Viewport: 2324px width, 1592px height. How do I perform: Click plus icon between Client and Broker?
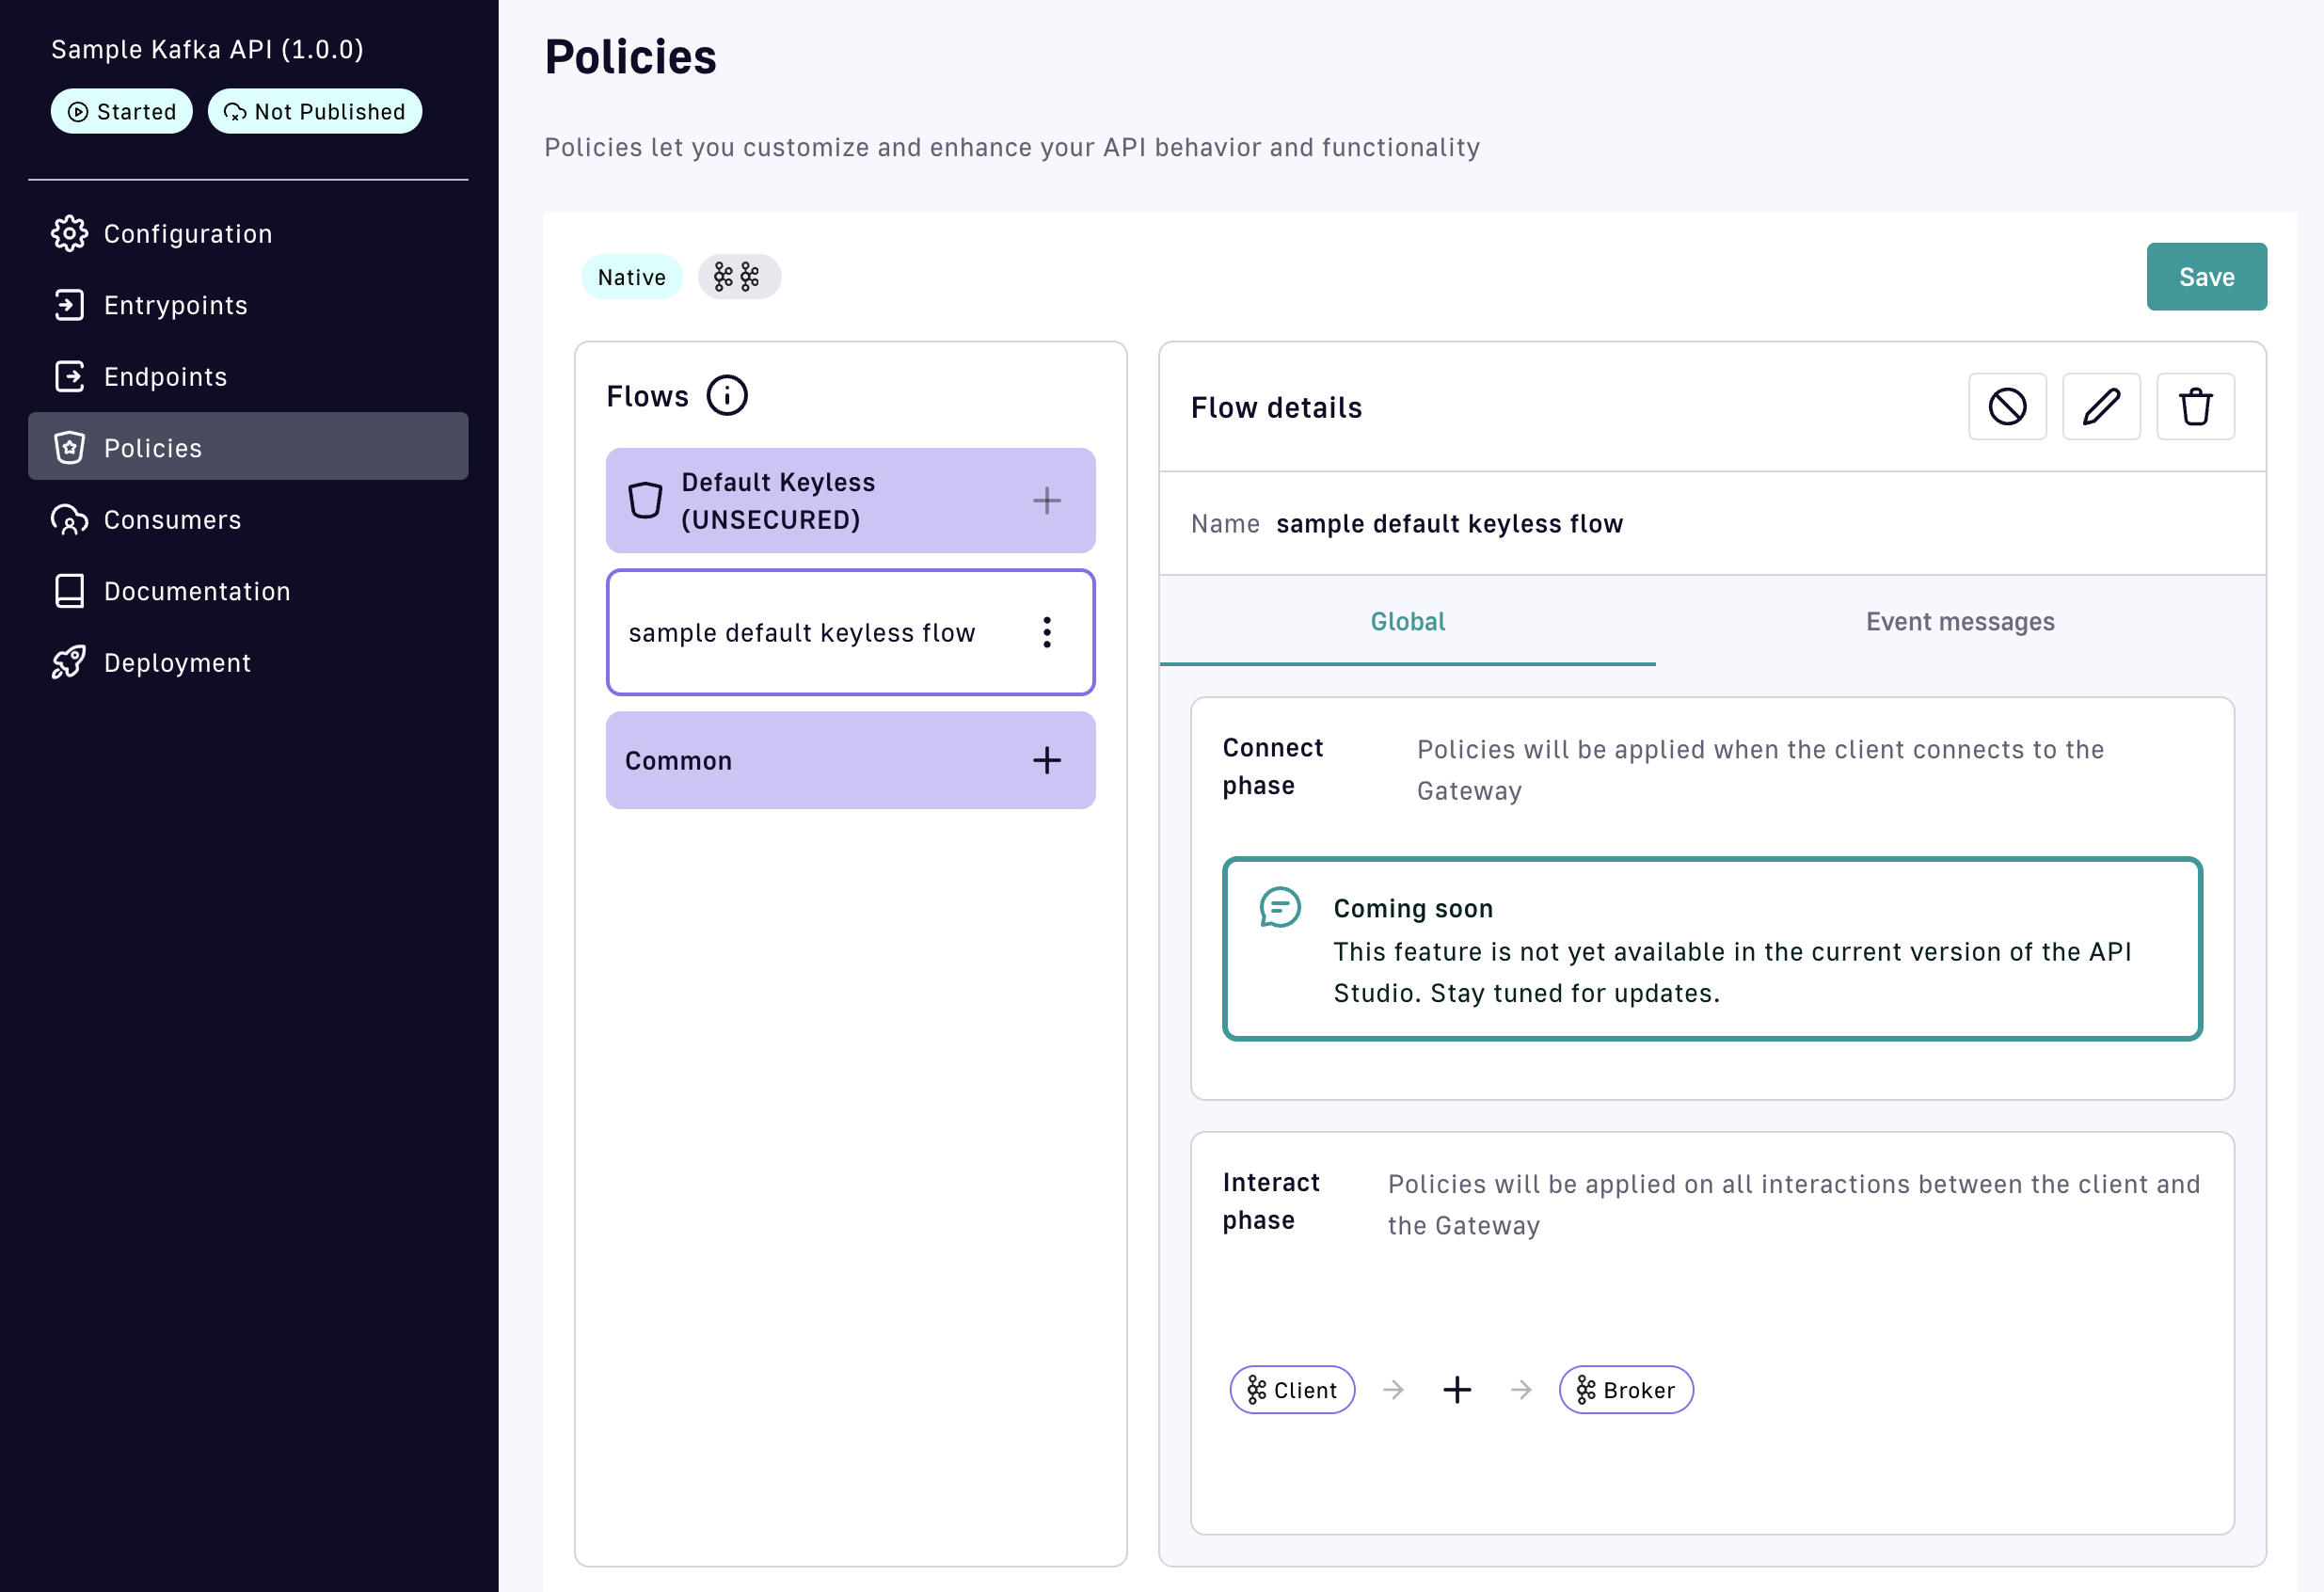(x=1456, y=1389)
